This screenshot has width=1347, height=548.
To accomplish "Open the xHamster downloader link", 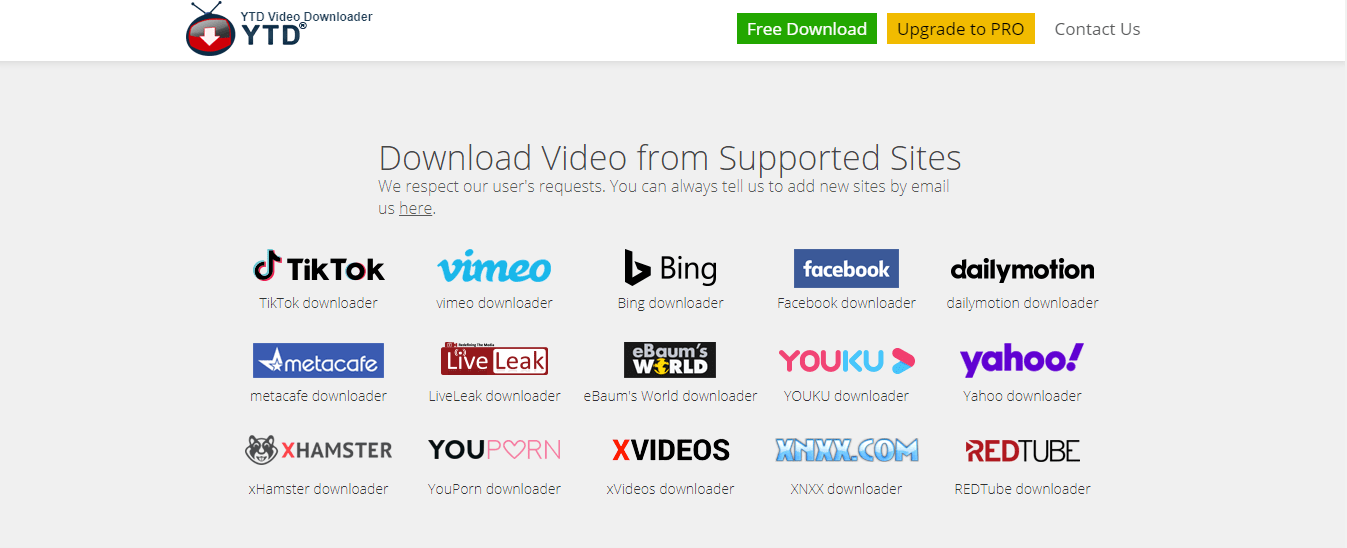I will tap(318, 489).
